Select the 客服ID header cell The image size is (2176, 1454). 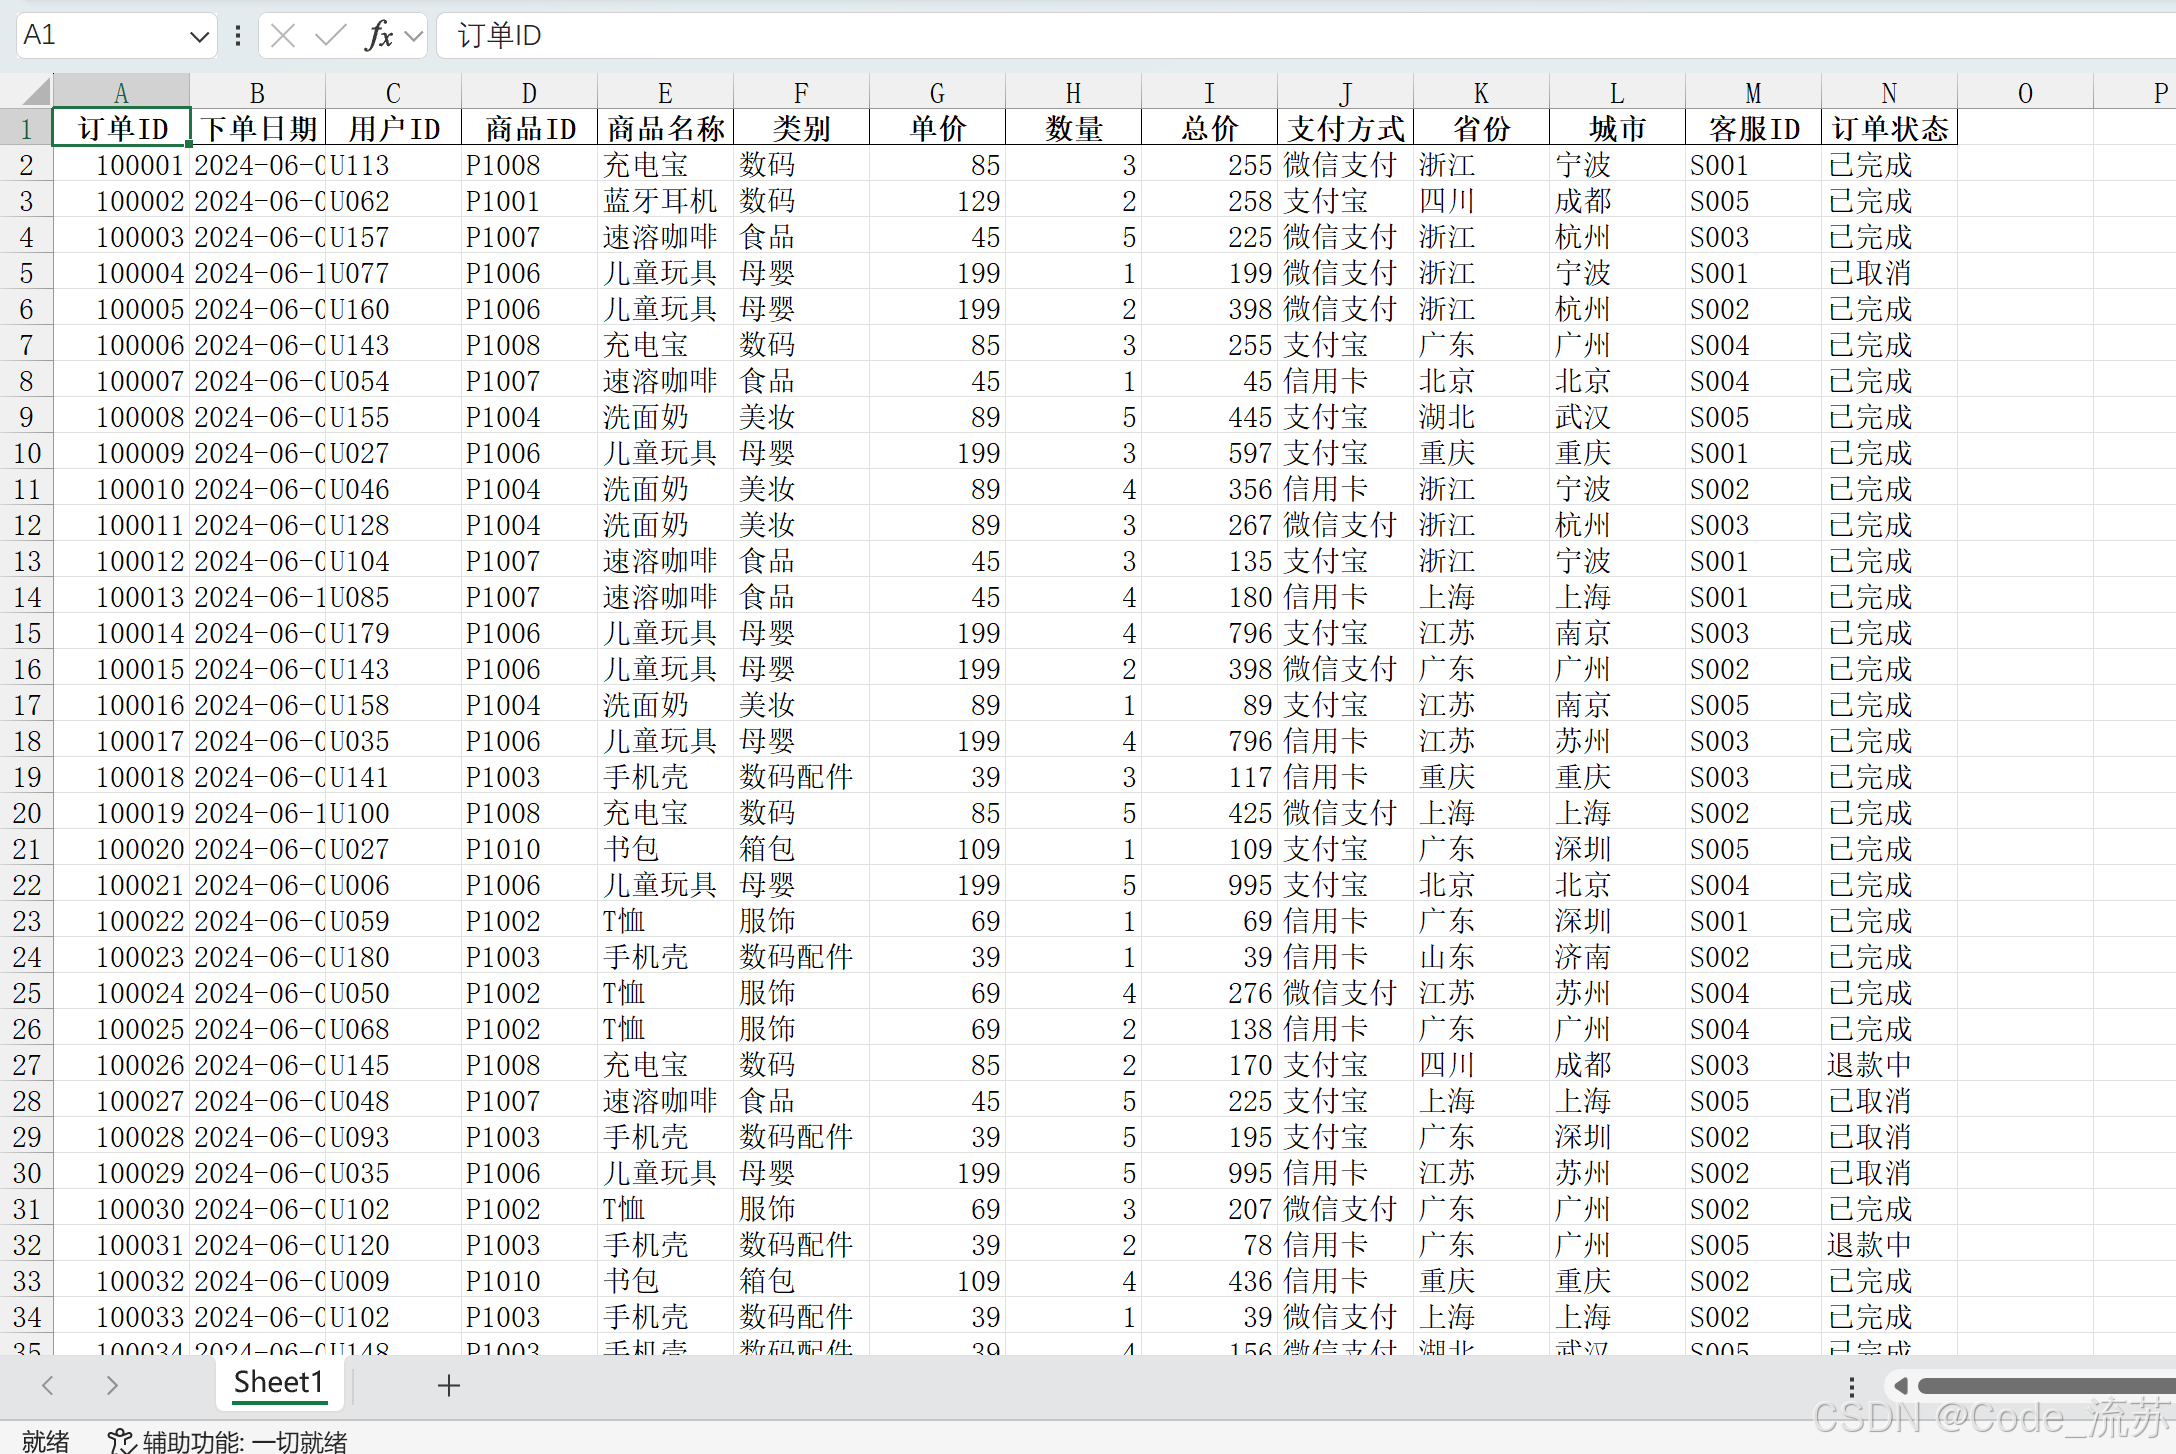1753,128
